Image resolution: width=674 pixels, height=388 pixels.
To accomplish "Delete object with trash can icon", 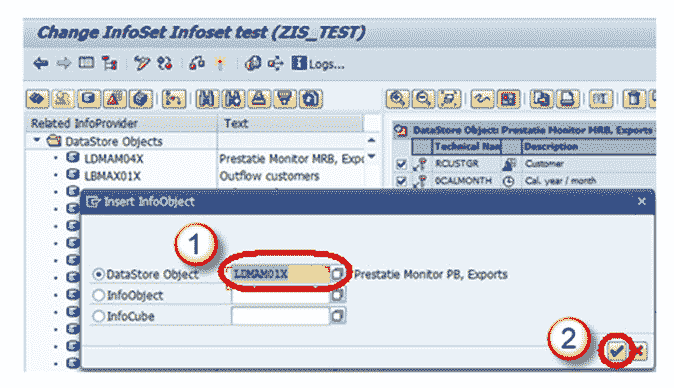I will (634, 99).
